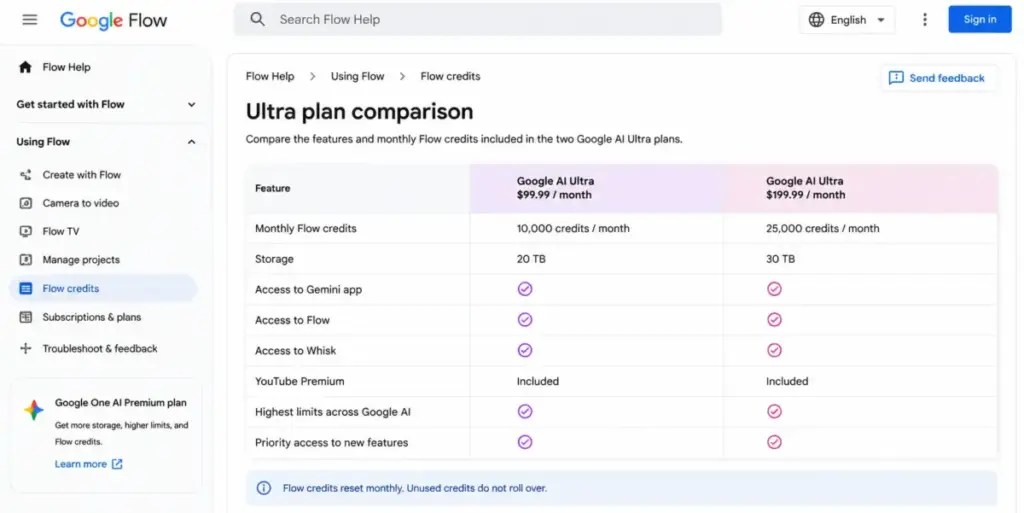Click the 10,000 credits / month cell

[573, 228]
